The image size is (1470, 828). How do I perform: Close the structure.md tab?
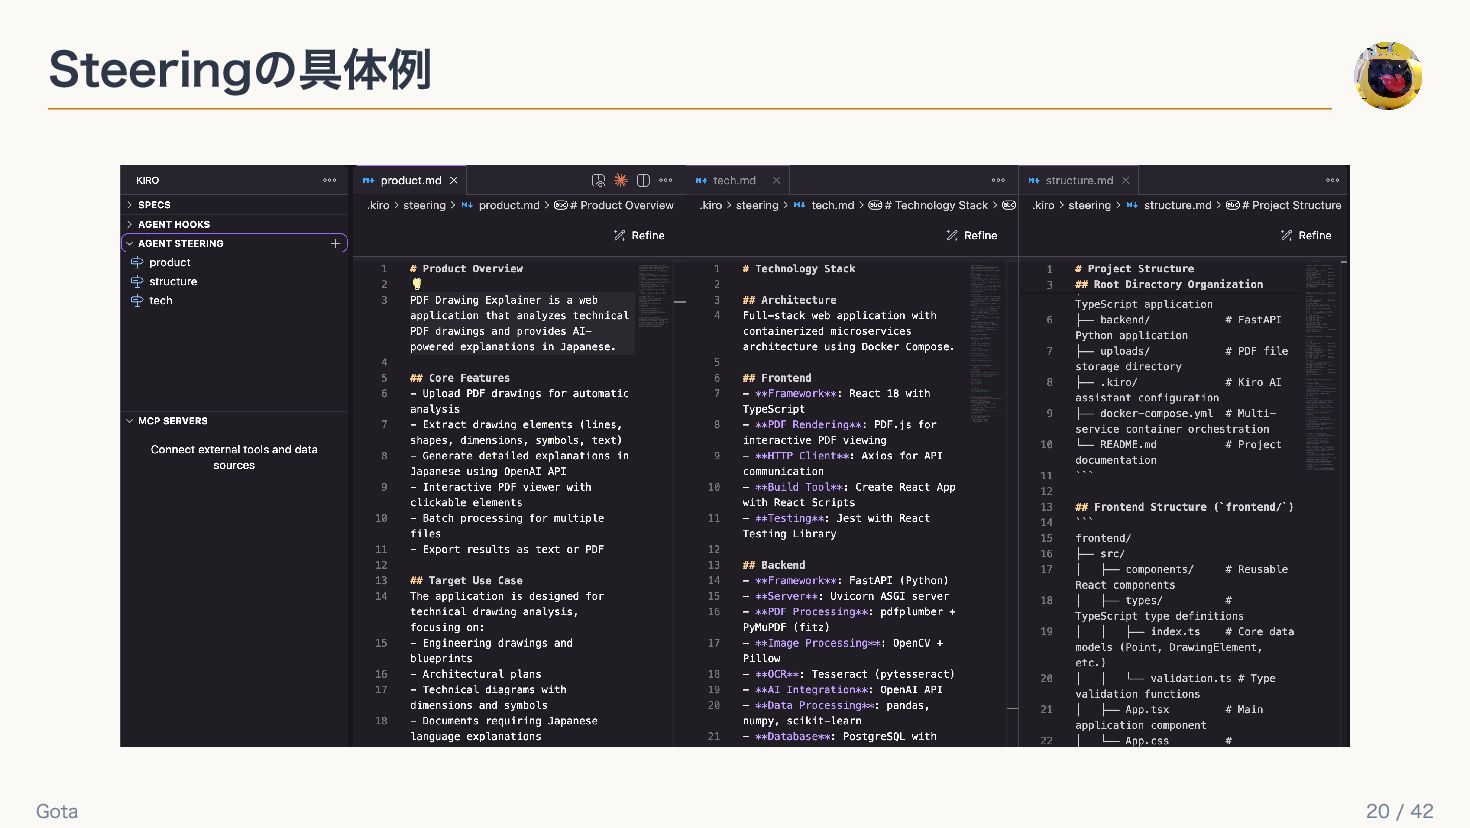pyautogui.click(x=1125, y=181)
